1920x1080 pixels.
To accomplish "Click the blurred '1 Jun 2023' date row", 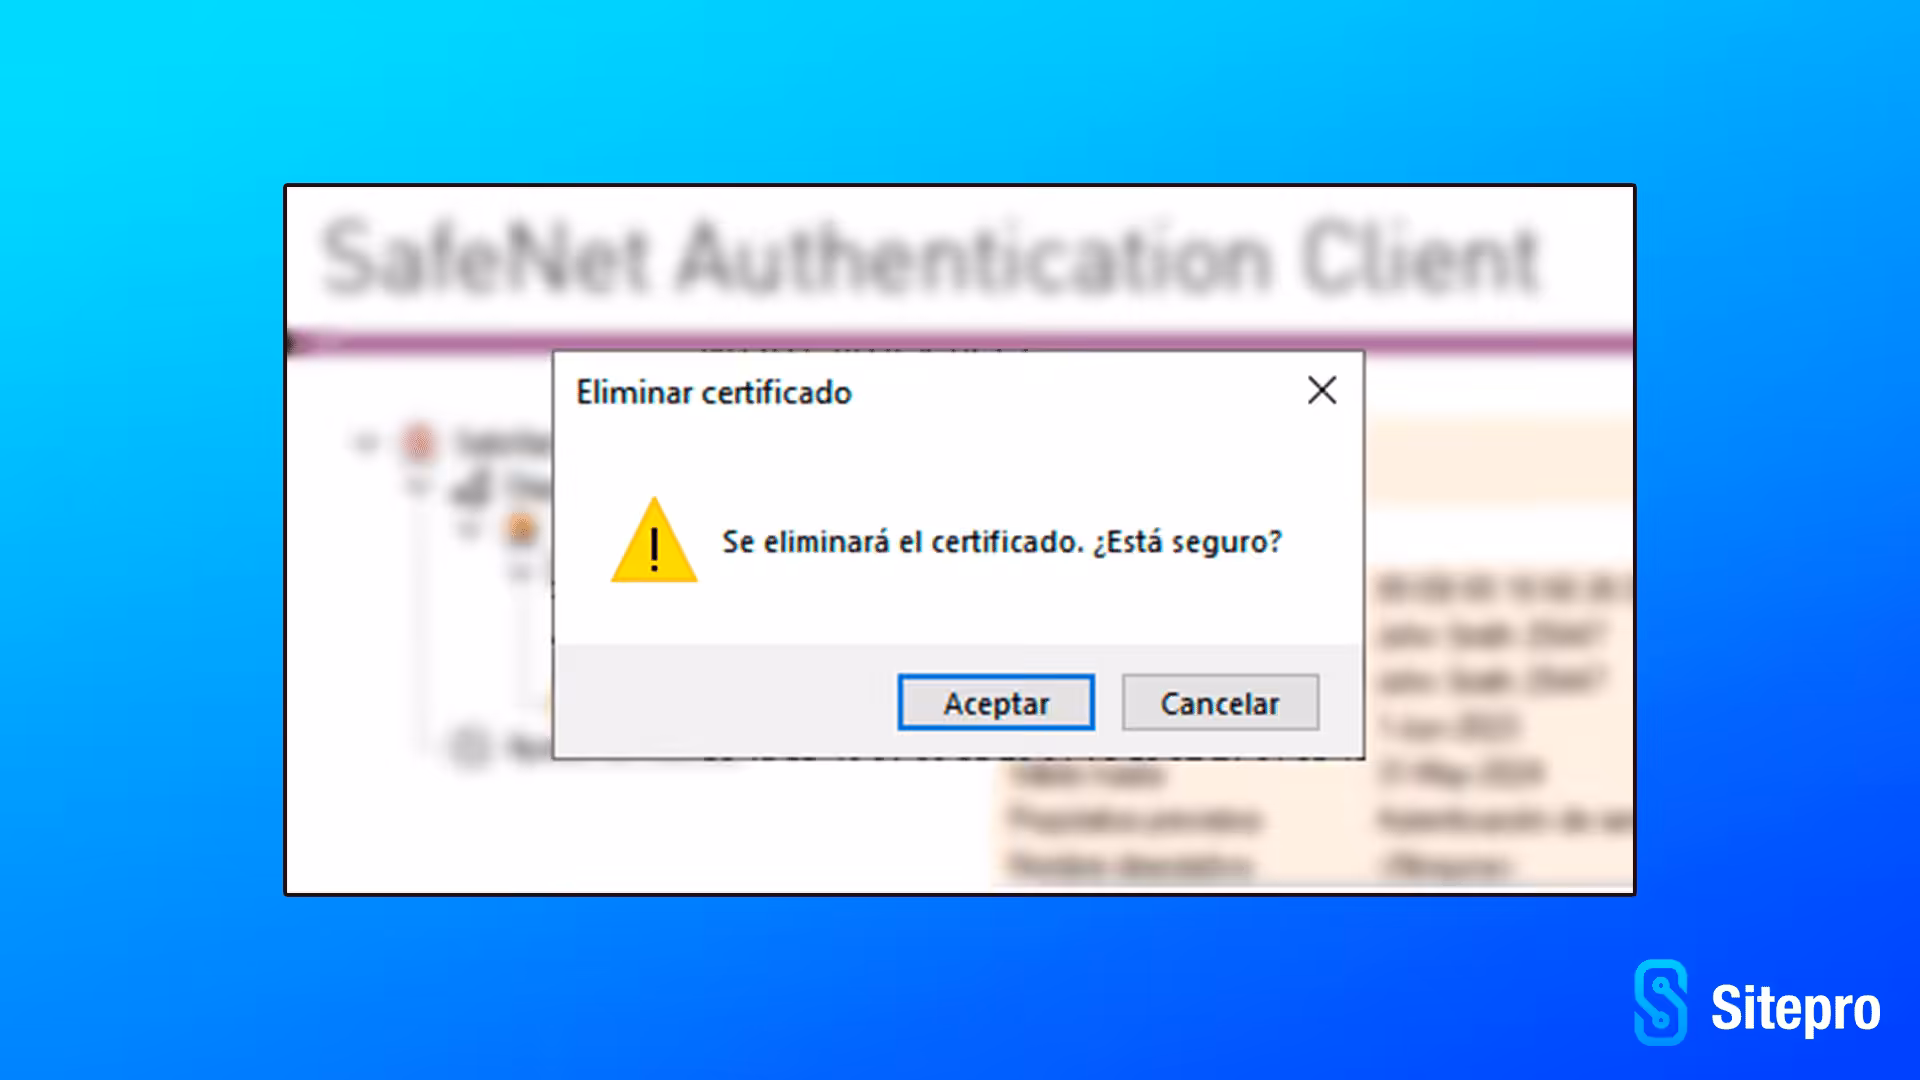I will tap(1449, 726).
